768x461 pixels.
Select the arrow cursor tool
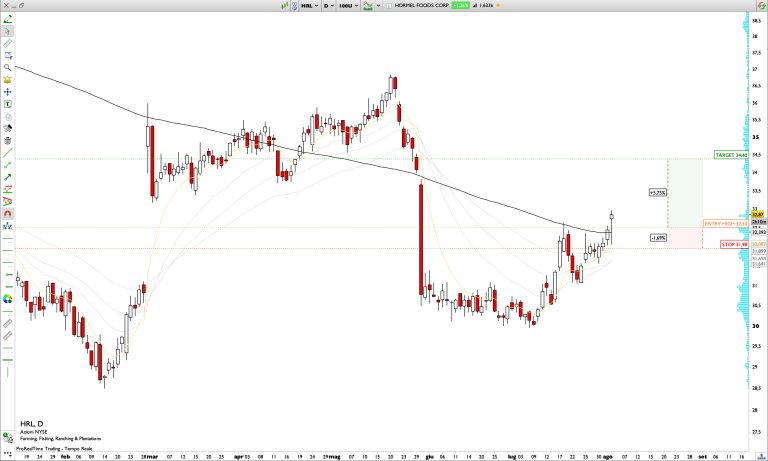coord(8,31)
